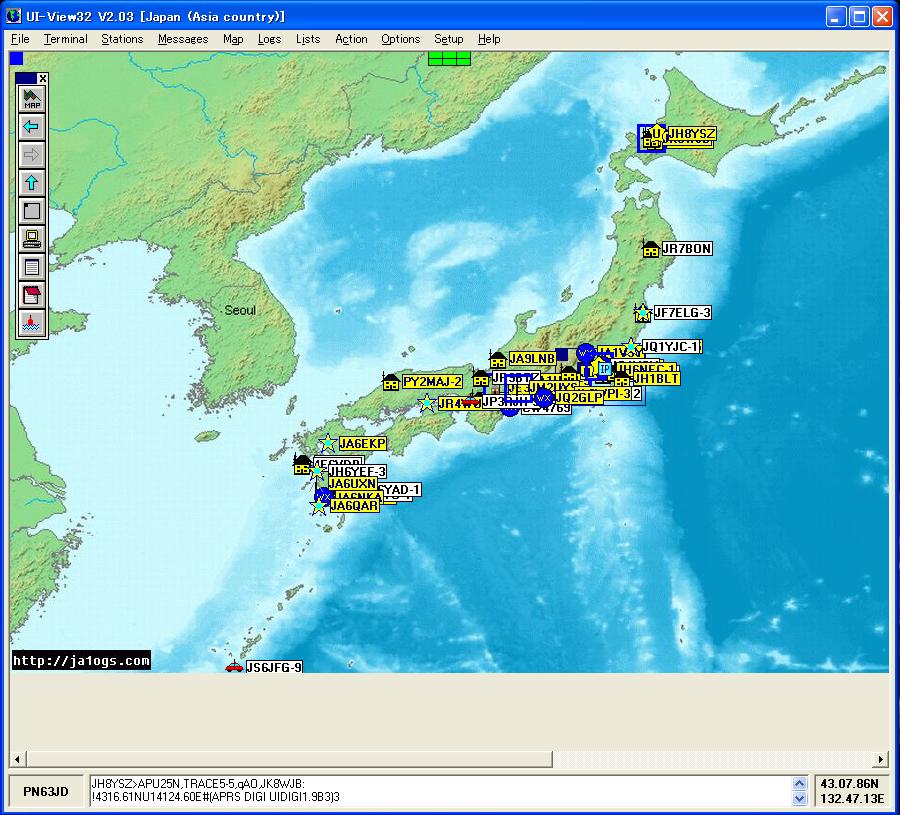Open the Setup menu
900x815 pixels.
point(448,39)
